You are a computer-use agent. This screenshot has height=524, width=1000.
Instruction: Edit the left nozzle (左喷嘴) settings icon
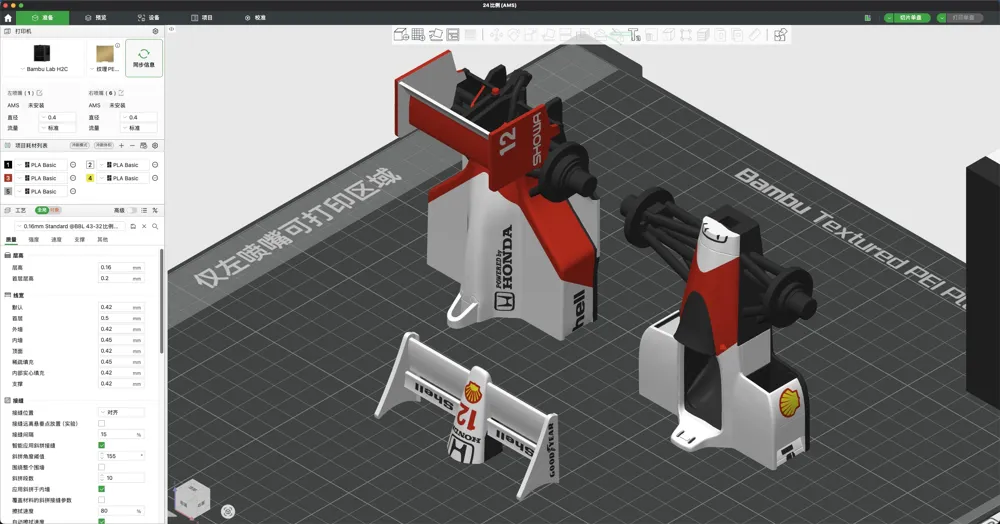pos(40,93)
